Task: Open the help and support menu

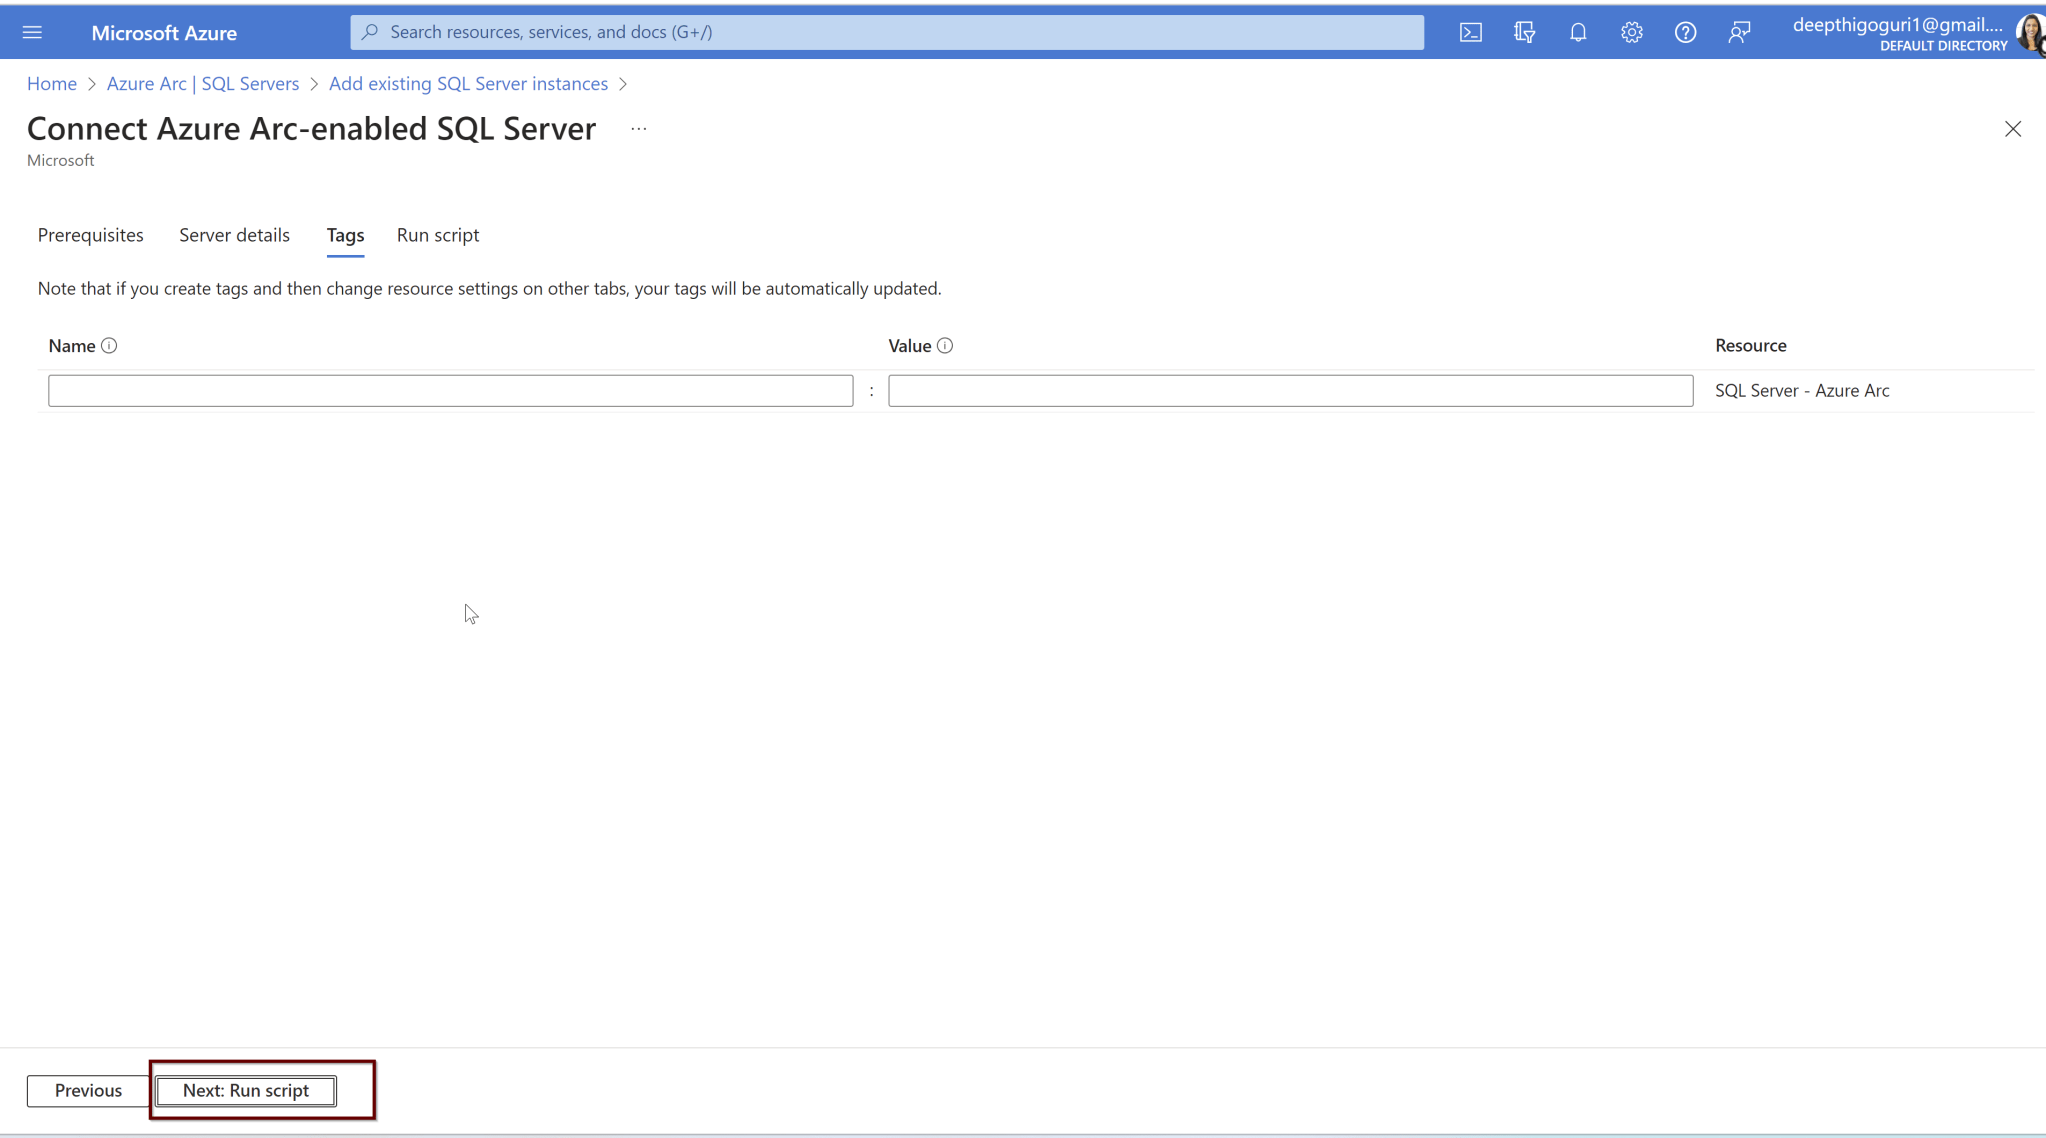Action: [1685, 31]
